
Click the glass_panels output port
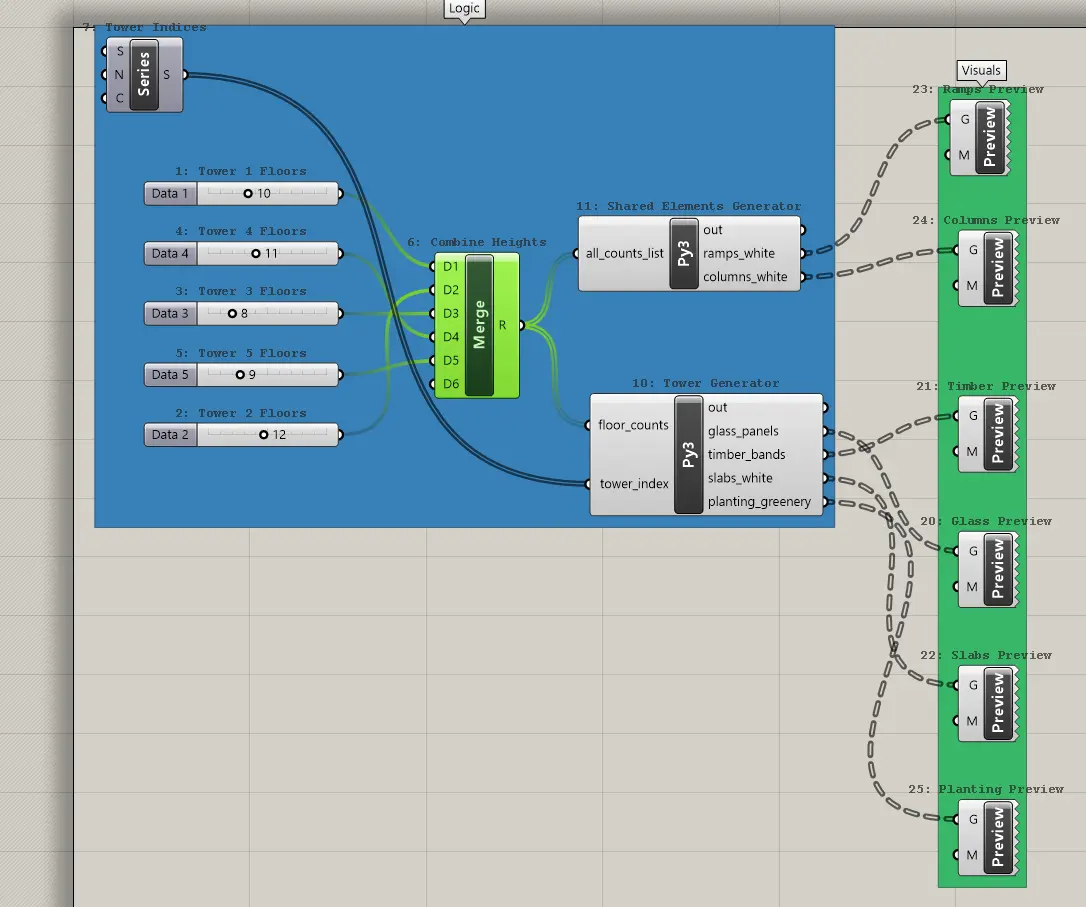(825, 431)
